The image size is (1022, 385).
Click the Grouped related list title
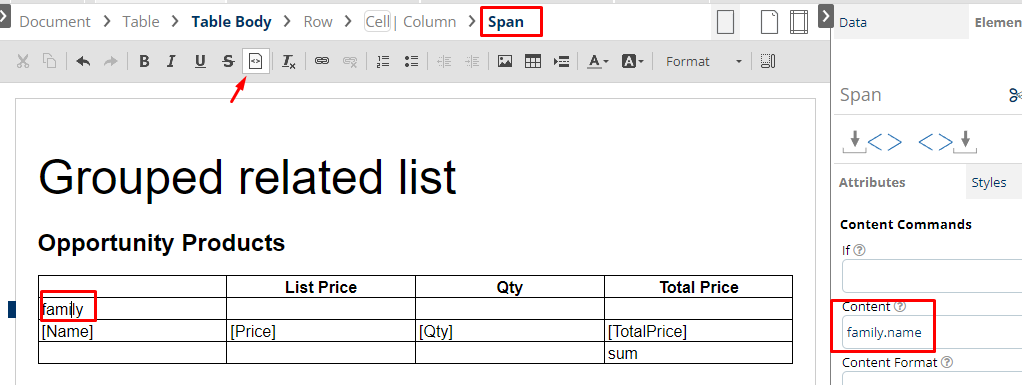[x=248, y=177]
